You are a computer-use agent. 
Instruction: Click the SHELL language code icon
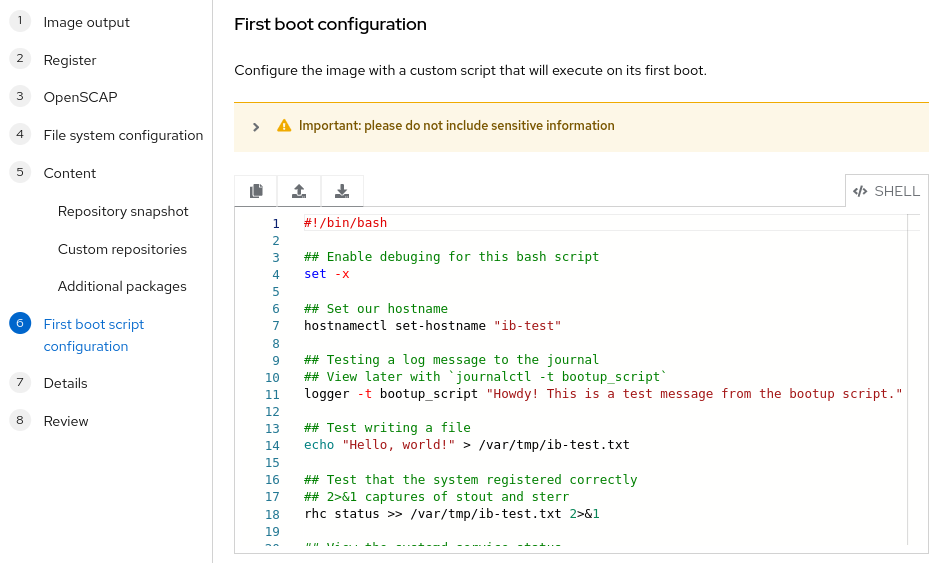coord(860,191)
